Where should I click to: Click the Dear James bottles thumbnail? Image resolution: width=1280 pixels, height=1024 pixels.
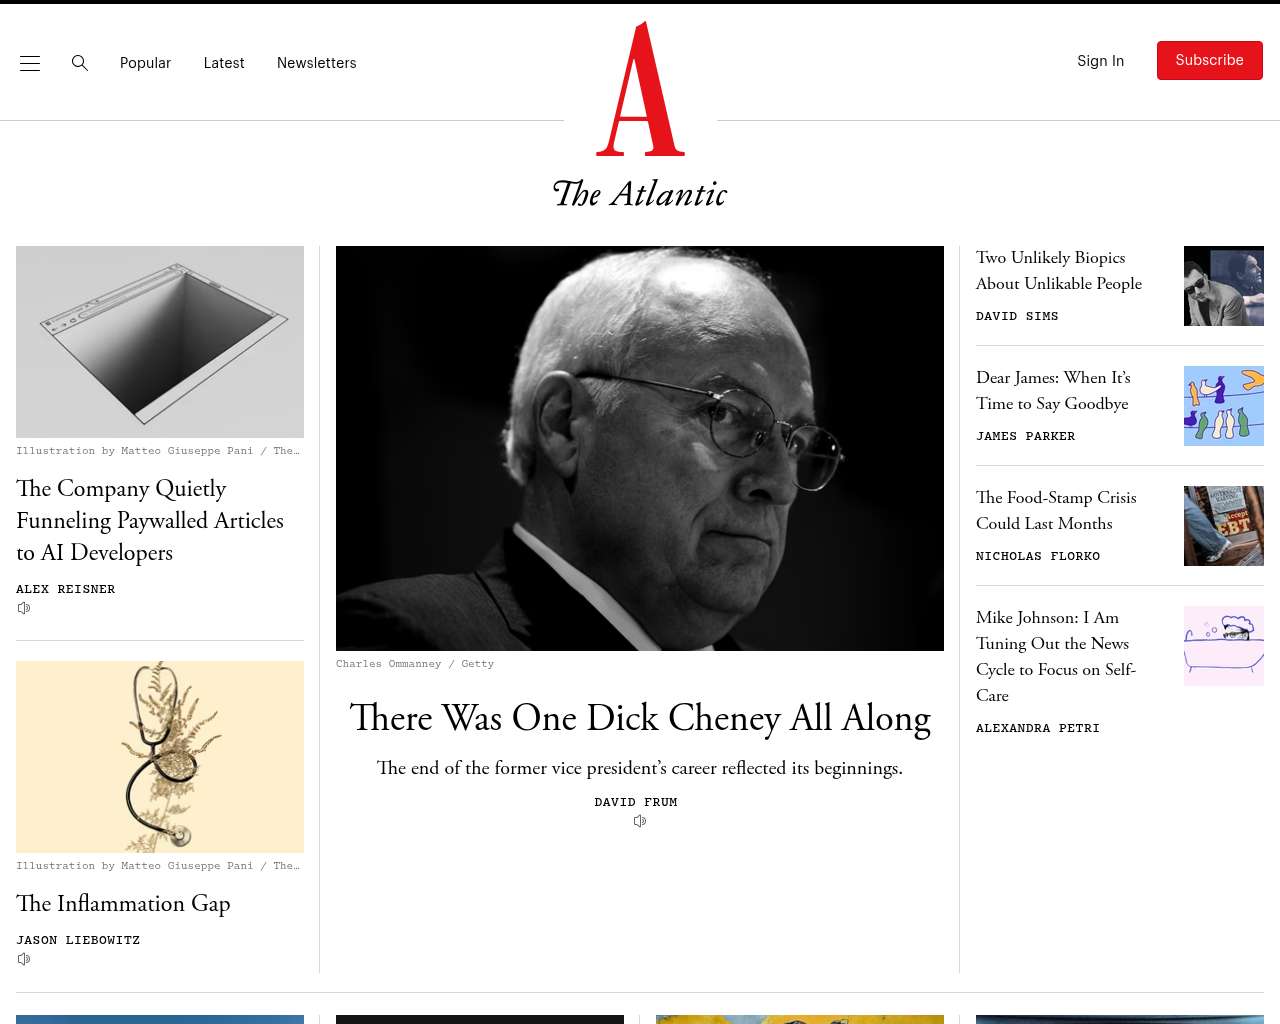pyautogui.click(x=1224, y=406)
